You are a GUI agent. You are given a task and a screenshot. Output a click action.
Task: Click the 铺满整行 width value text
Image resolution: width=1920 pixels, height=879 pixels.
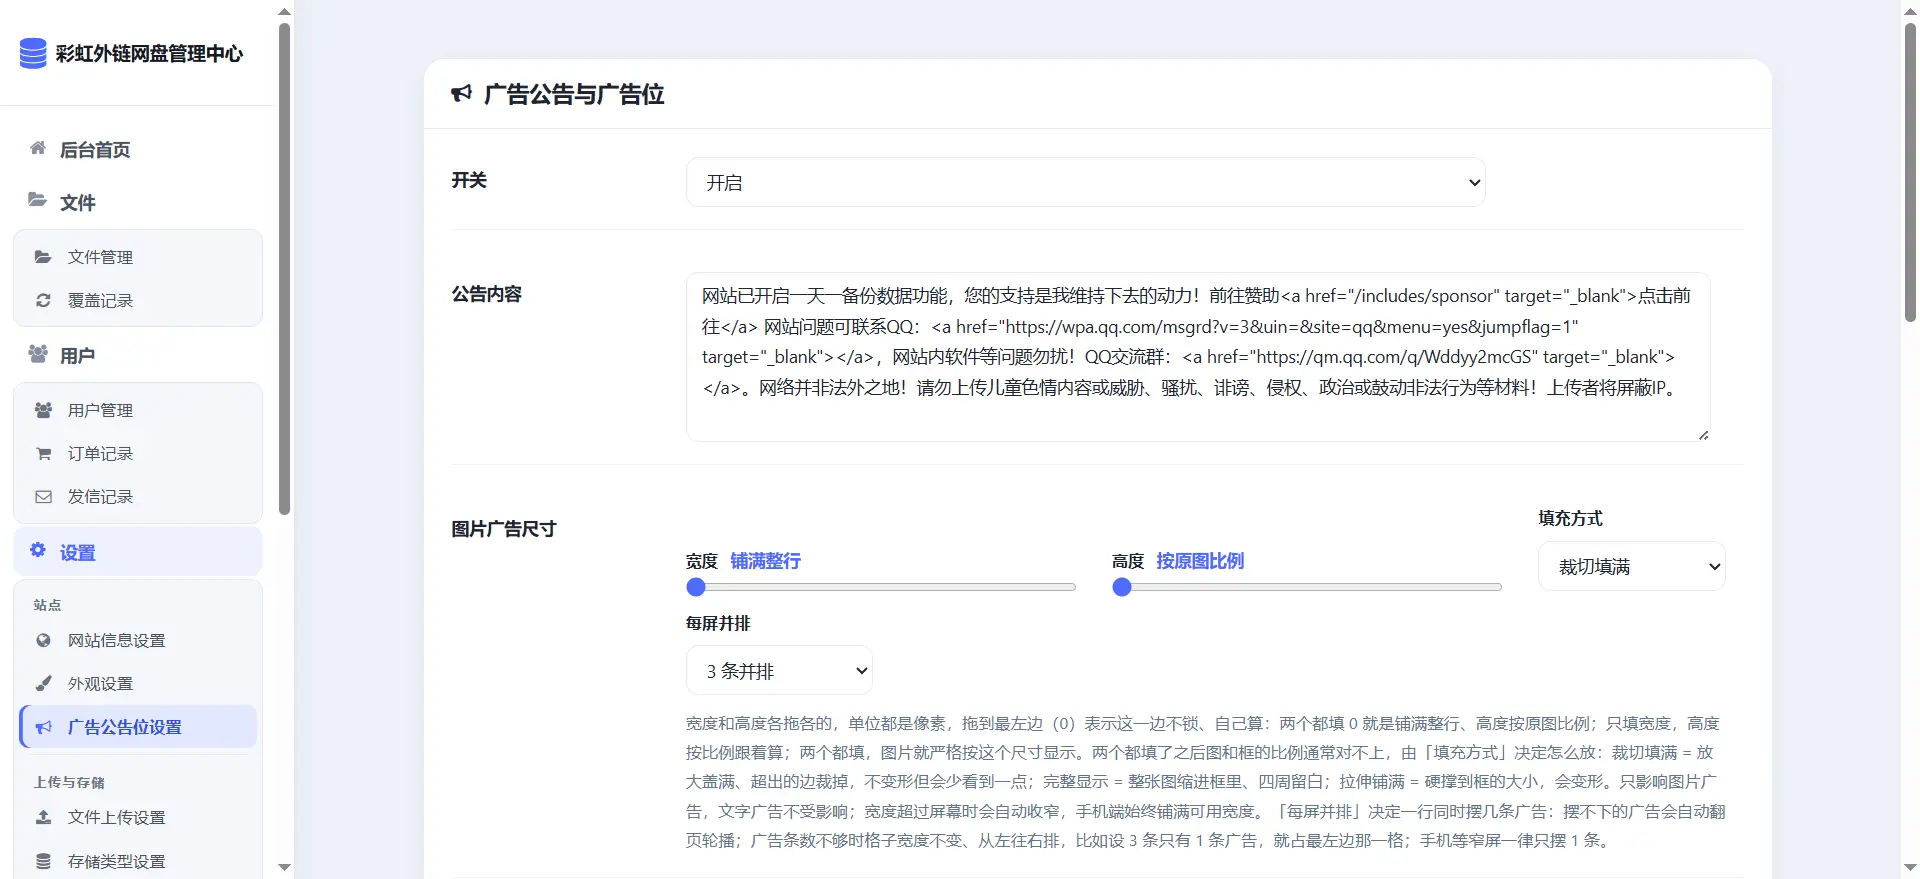[765, 561]
